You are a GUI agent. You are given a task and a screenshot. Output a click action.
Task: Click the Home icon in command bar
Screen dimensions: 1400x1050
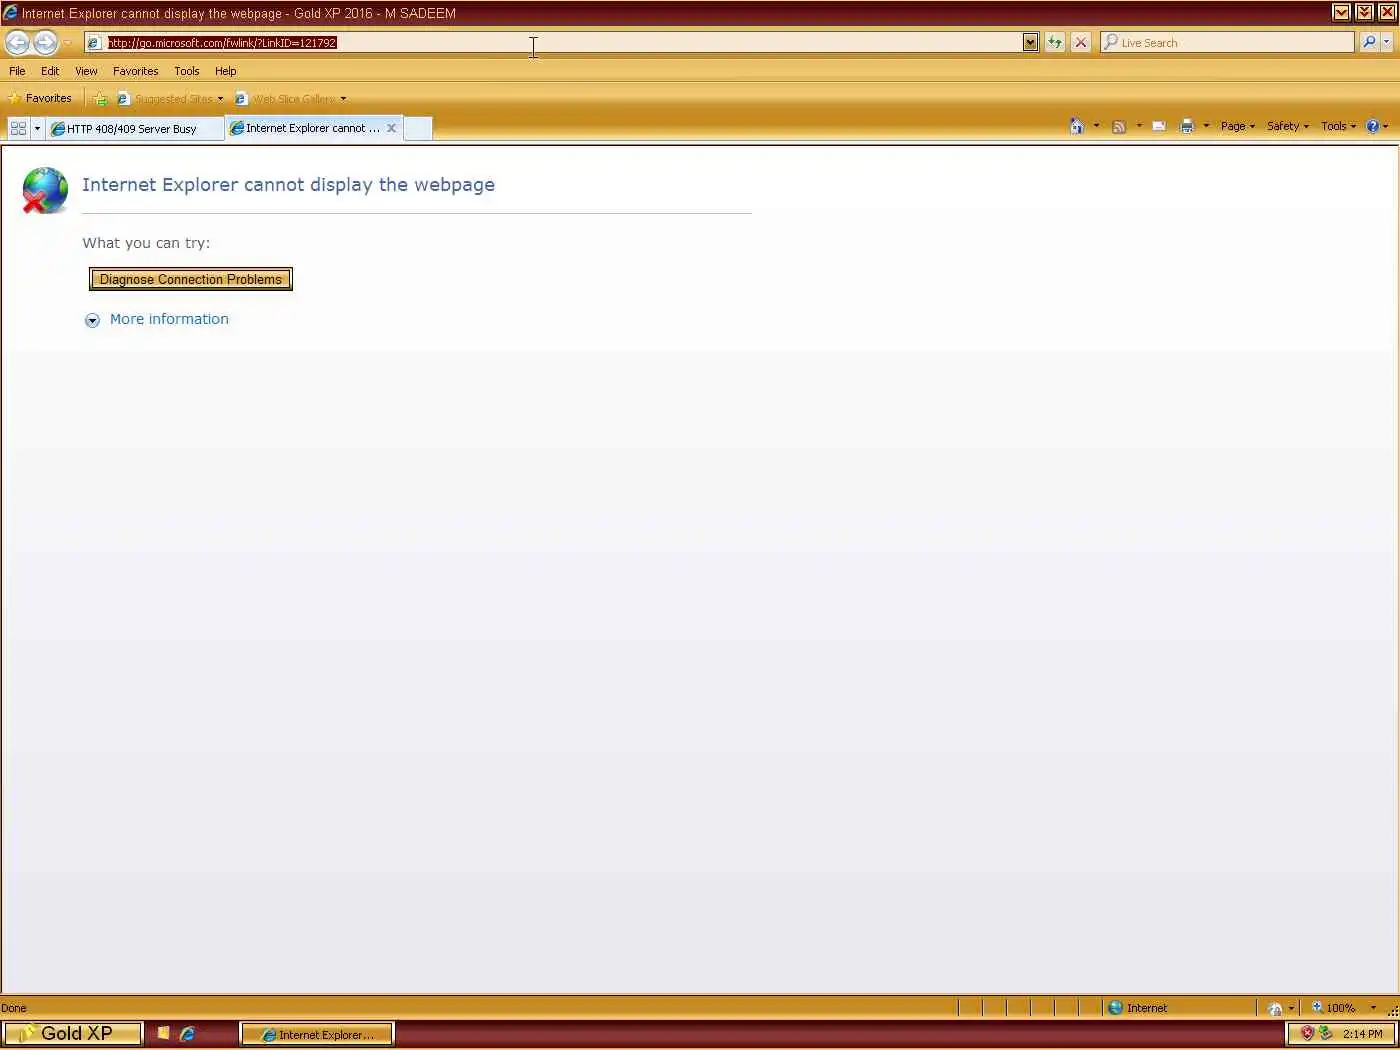click(1077, 126)
